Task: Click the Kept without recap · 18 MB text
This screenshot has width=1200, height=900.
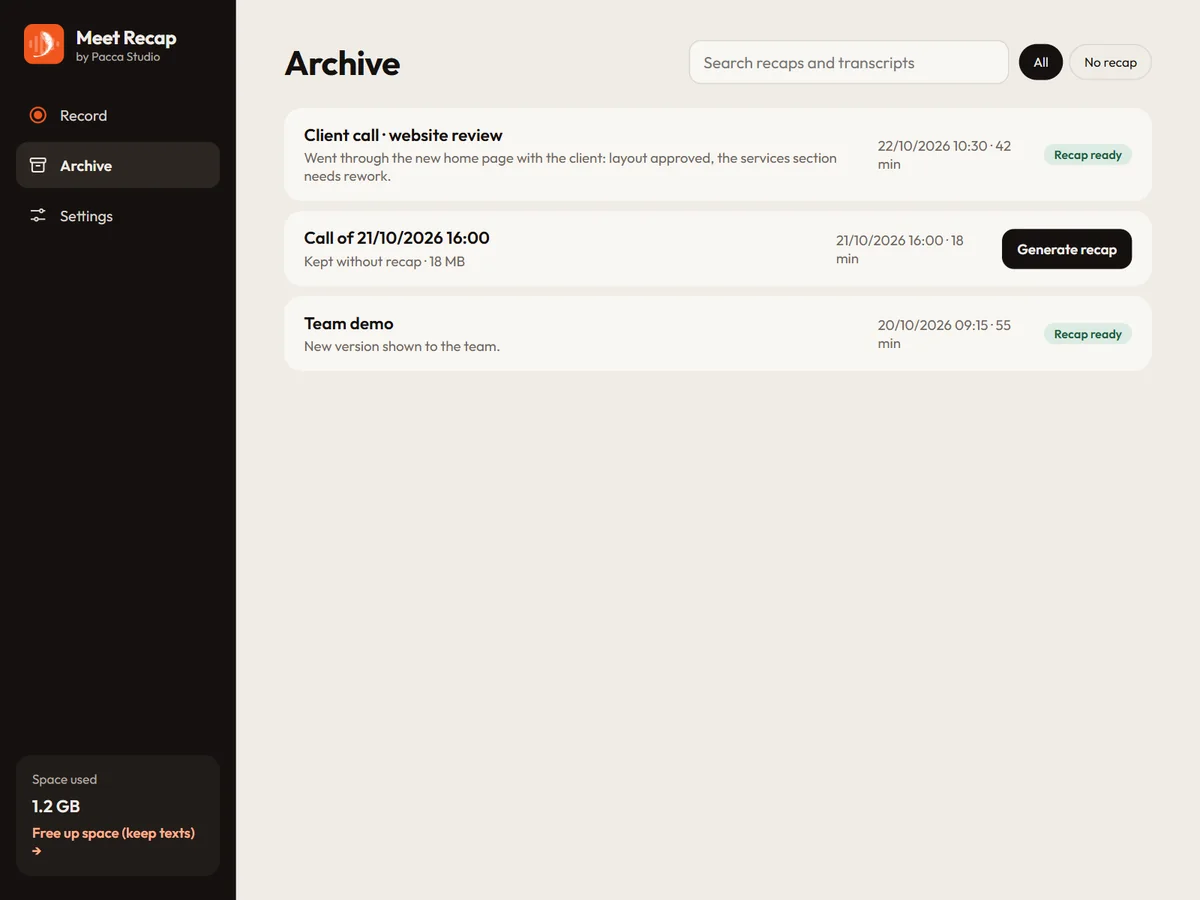Action: pos(384,262)
